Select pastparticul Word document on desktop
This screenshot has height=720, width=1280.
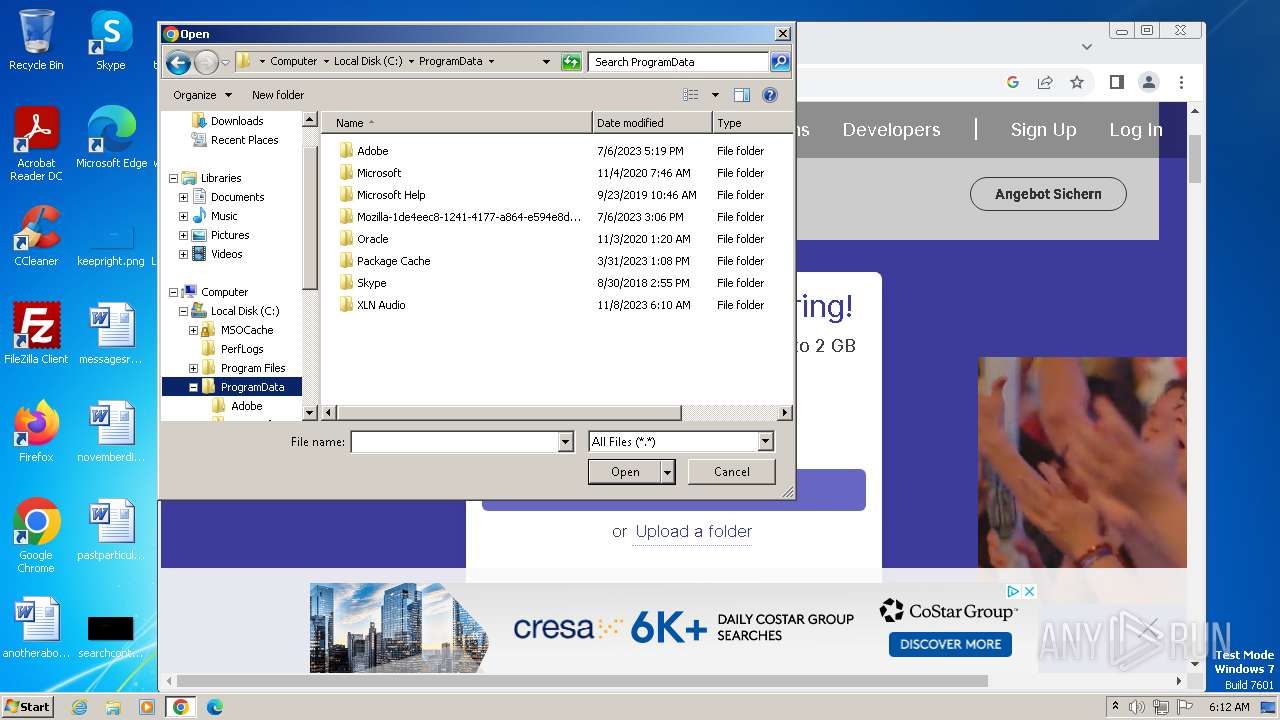click(111, 530)
